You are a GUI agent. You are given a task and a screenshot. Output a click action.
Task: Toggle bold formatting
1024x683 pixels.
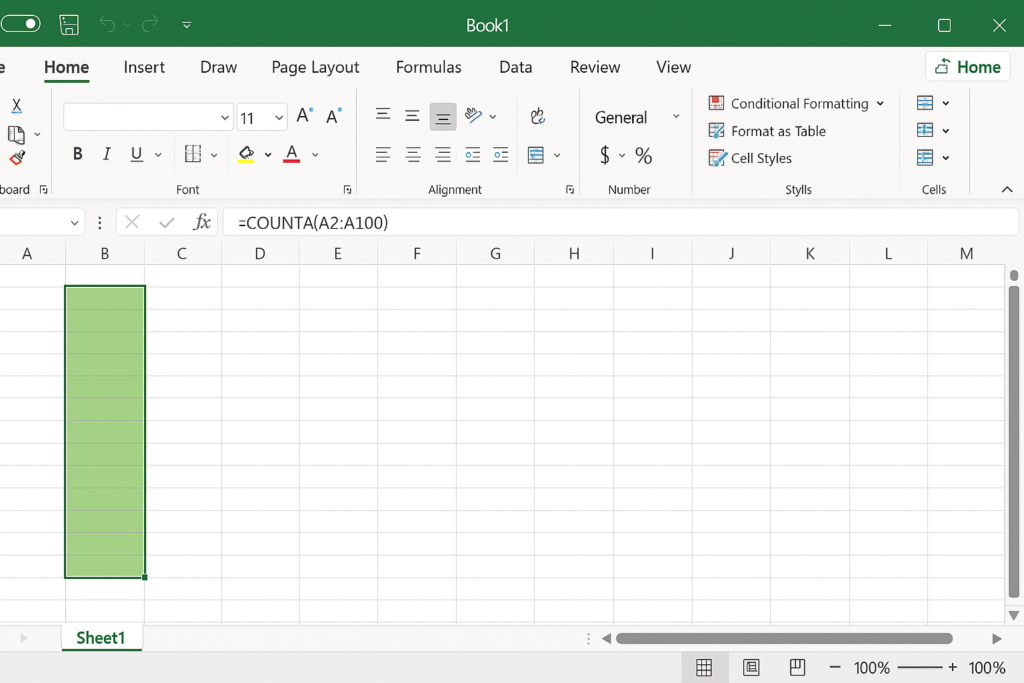click(x=78, y=154)
